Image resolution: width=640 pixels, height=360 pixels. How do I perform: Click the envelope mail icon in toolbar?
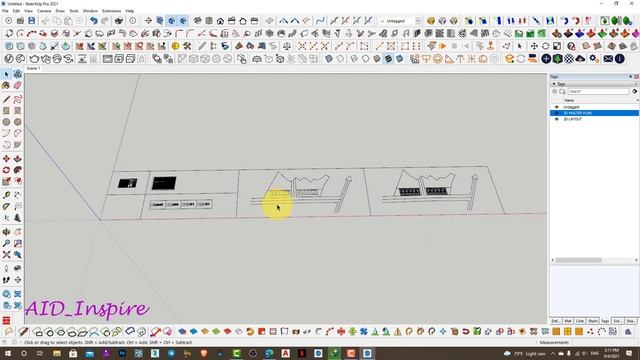tap(608, 59)
